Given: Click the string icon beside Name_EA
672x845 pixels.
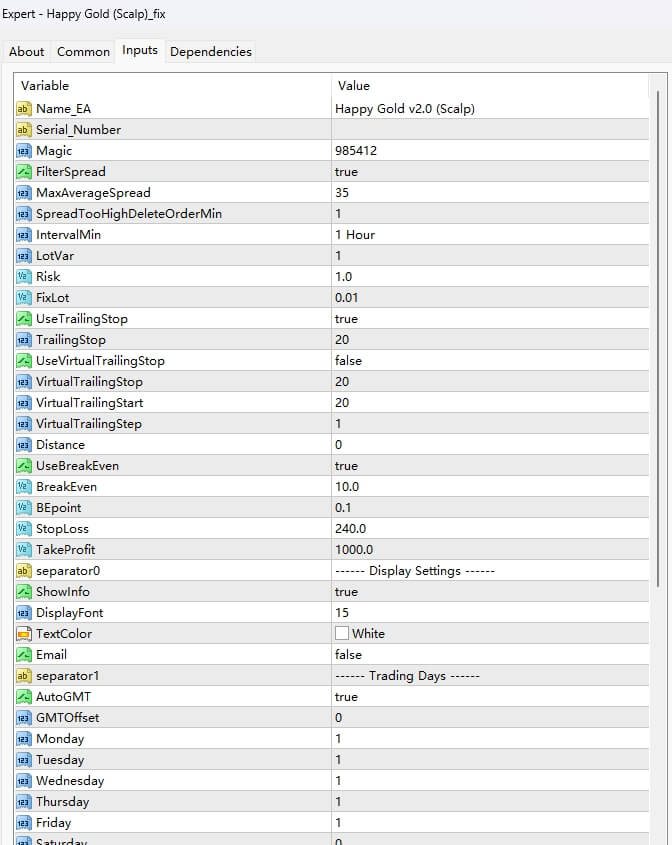Looking at the screenshot, I should pyautogui.click(x=24, y=108).
